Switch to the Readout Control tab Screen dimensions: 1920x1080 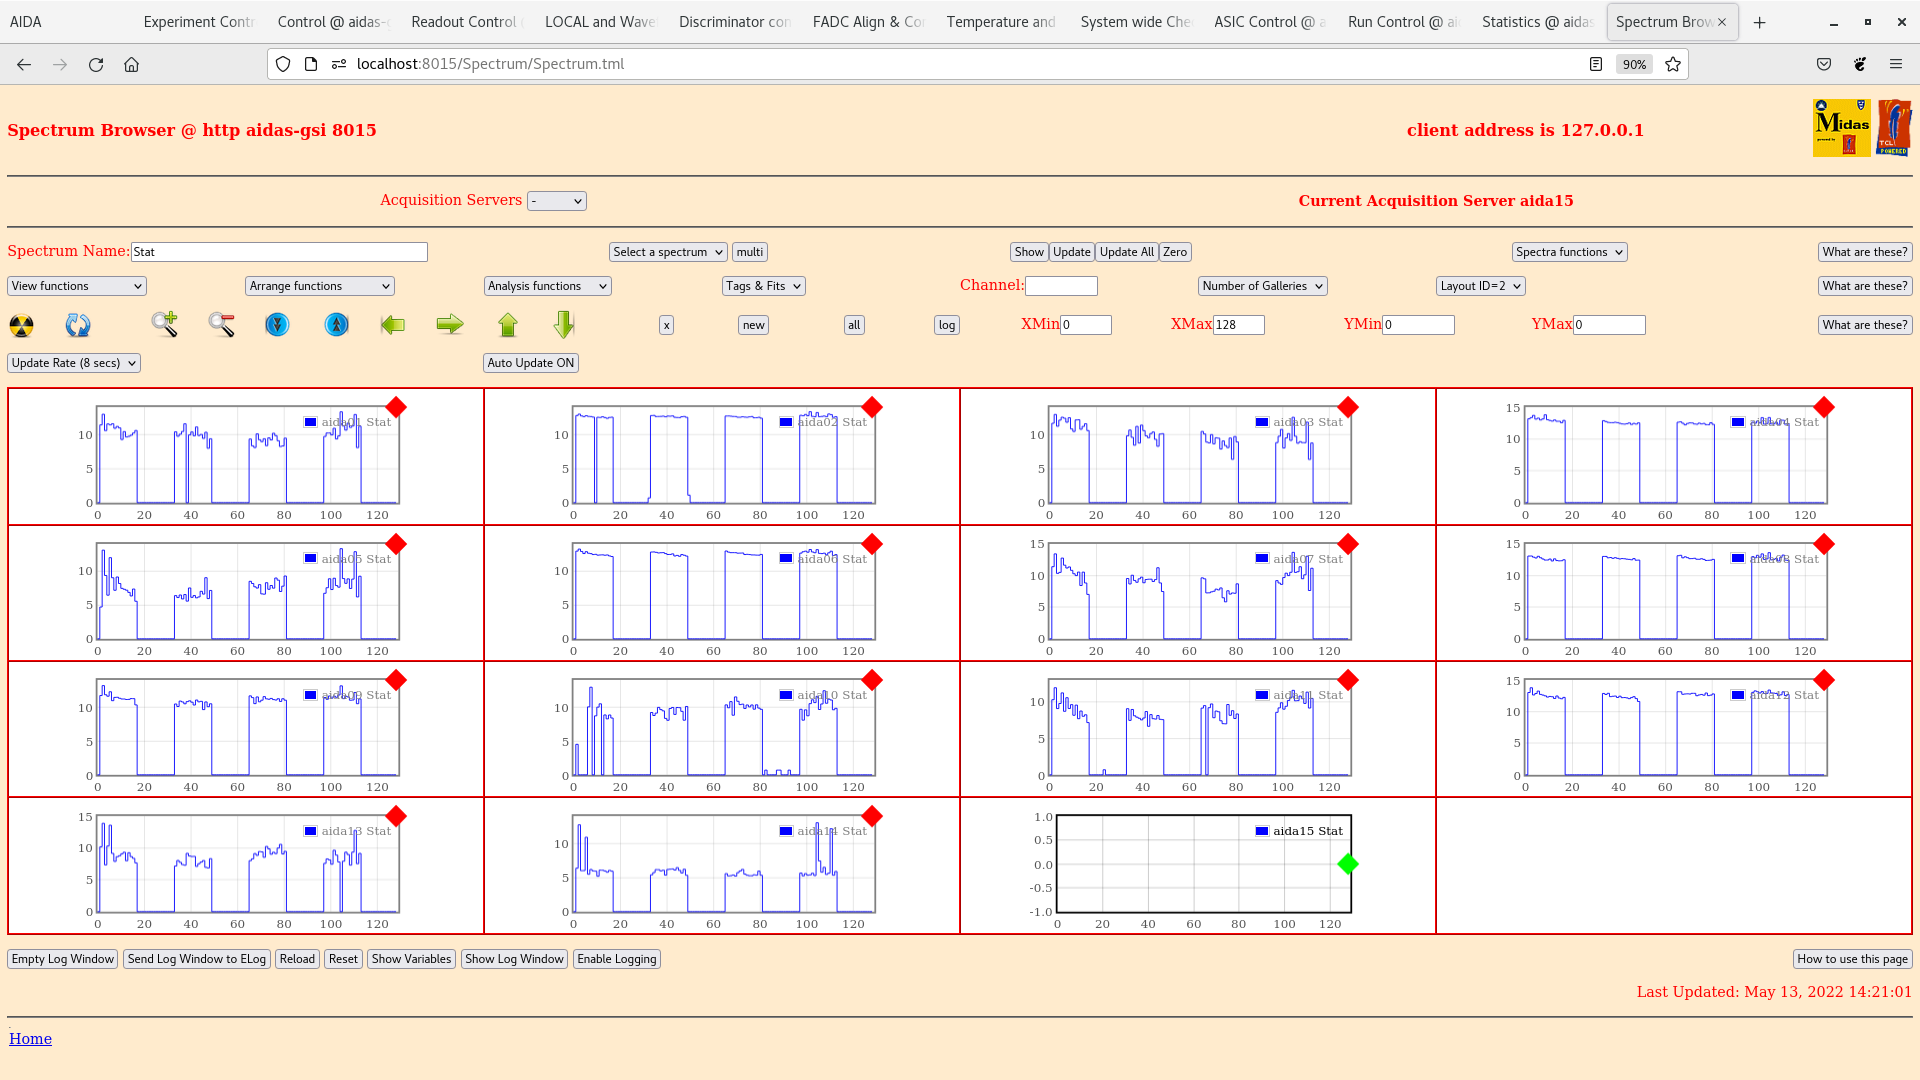[x=466, y=22]
